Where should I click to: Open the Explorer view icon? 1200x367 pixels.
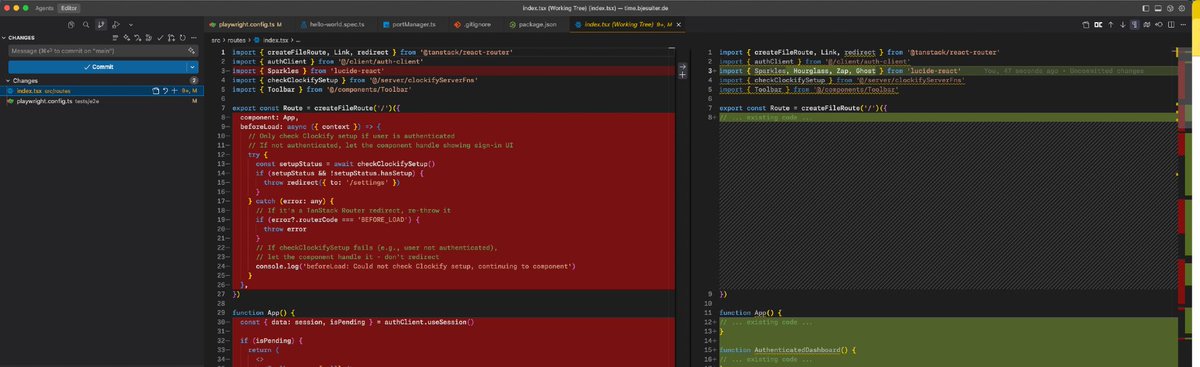coord(71,24)
